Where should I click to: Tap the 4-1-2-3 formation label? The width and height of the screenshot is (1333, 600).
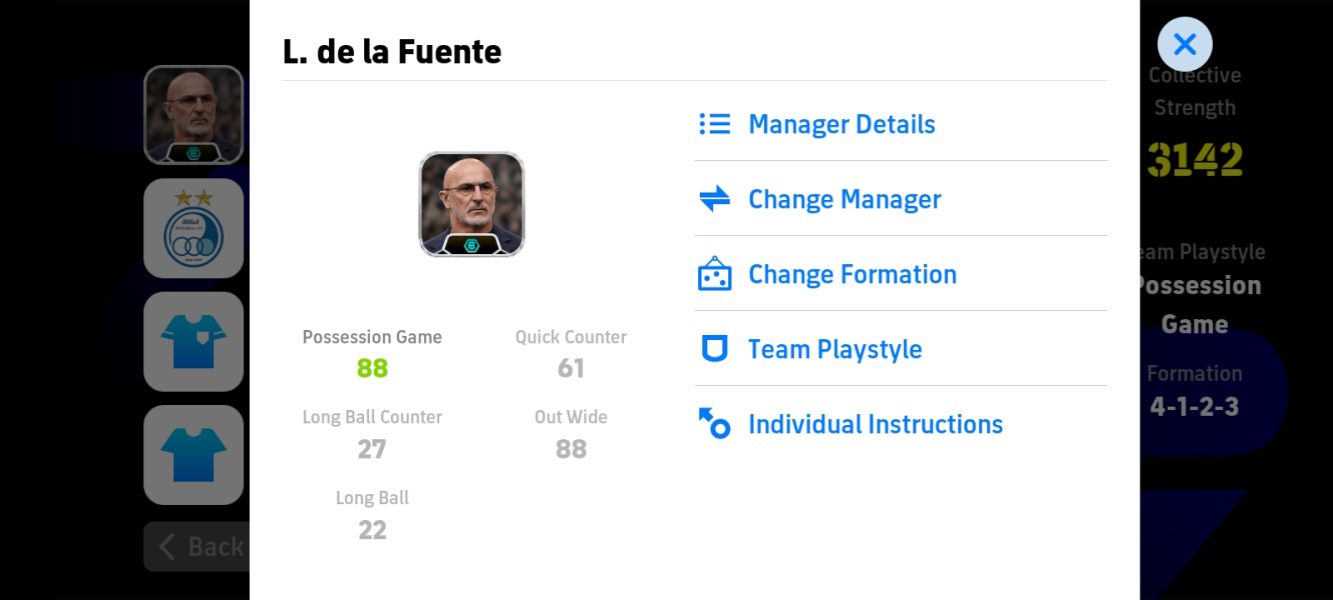[x=1194, y=407]
